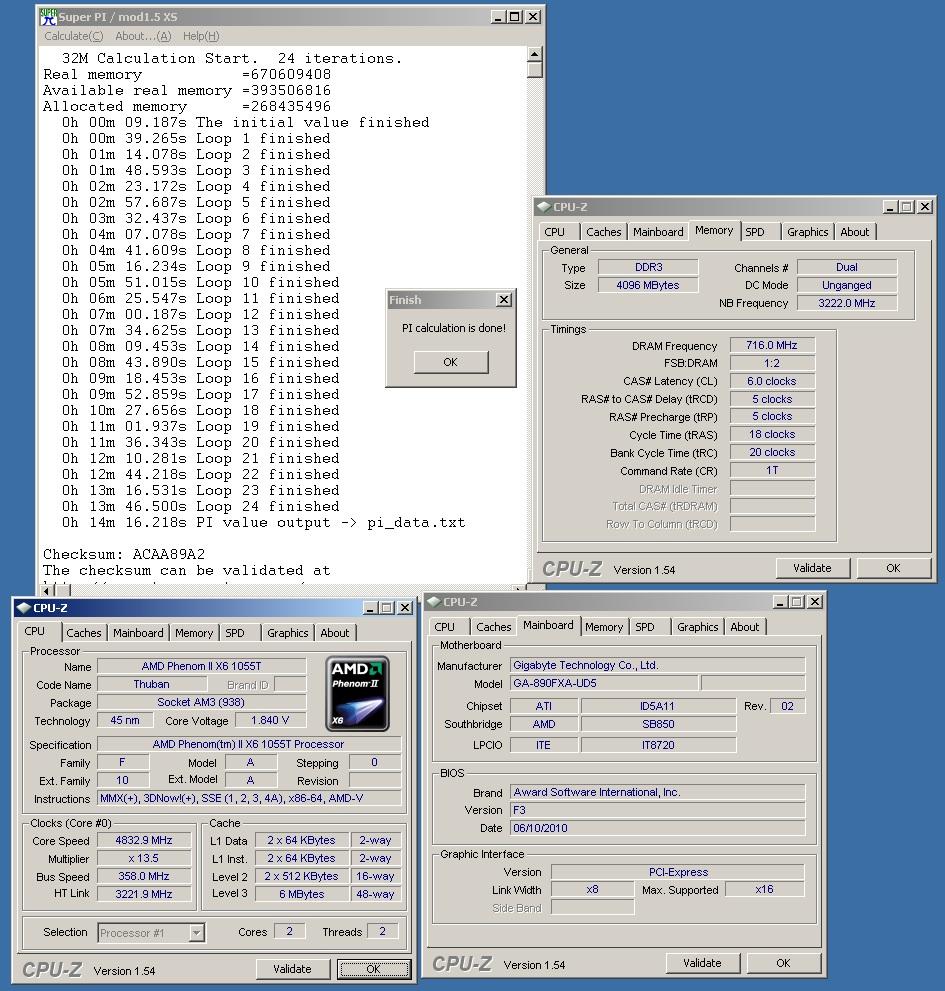Click Validate in the Mainboard window
This screenshot has width=945, height=991.
(702, 963)
